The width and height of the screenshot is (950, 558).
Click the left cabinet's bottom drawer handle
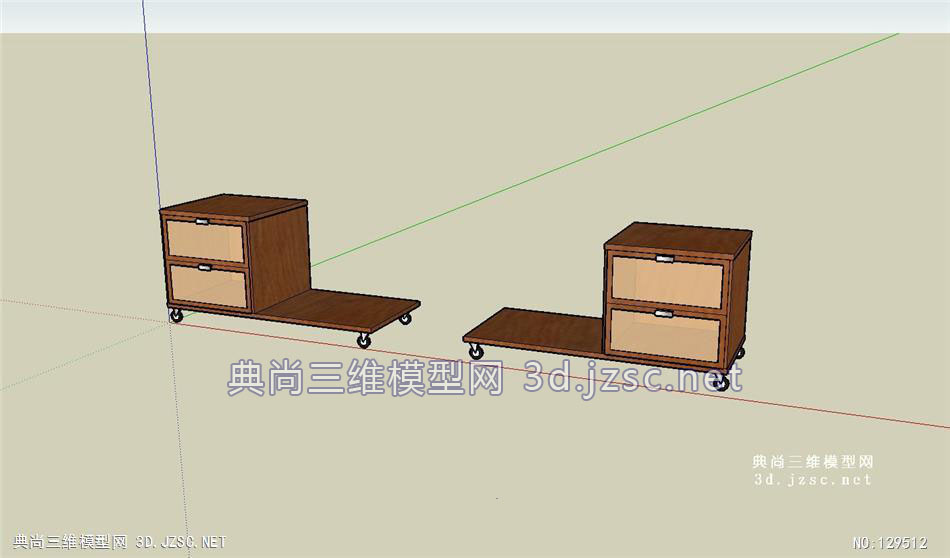pyautogui.click(x=205, y=267)
